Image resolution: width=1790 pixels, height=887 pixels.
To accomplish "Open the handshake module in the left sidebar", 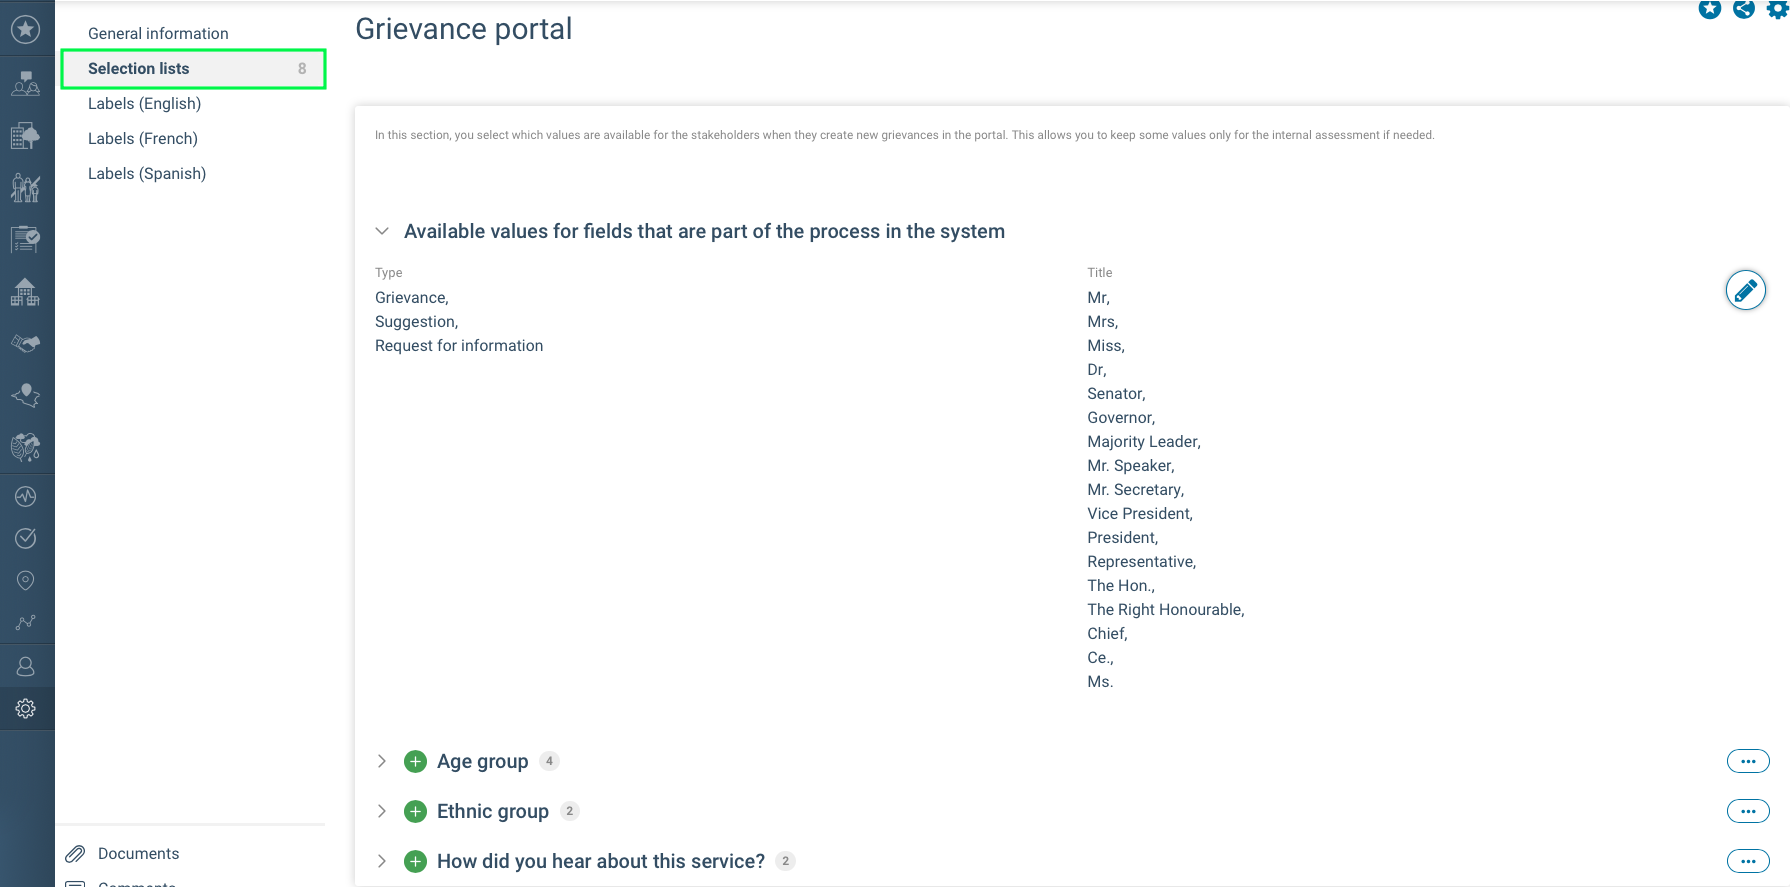I will click(x=25, y=343).
